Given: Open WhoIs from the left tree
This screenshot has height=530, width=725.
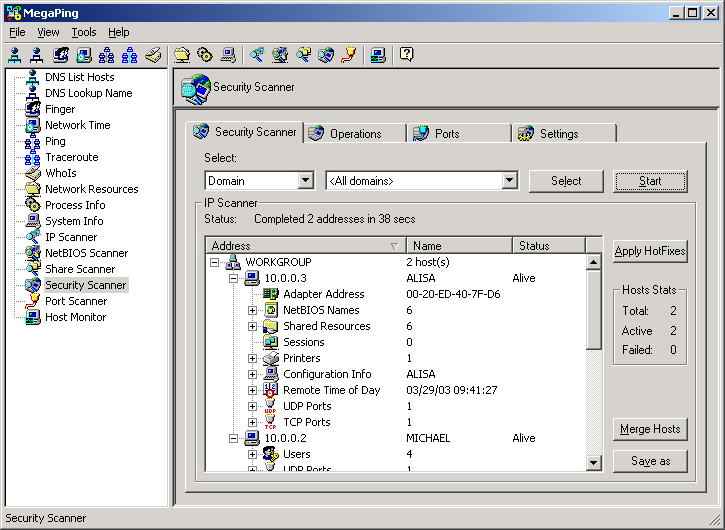Looking at the screenshot, I should (x=61, y=173).
